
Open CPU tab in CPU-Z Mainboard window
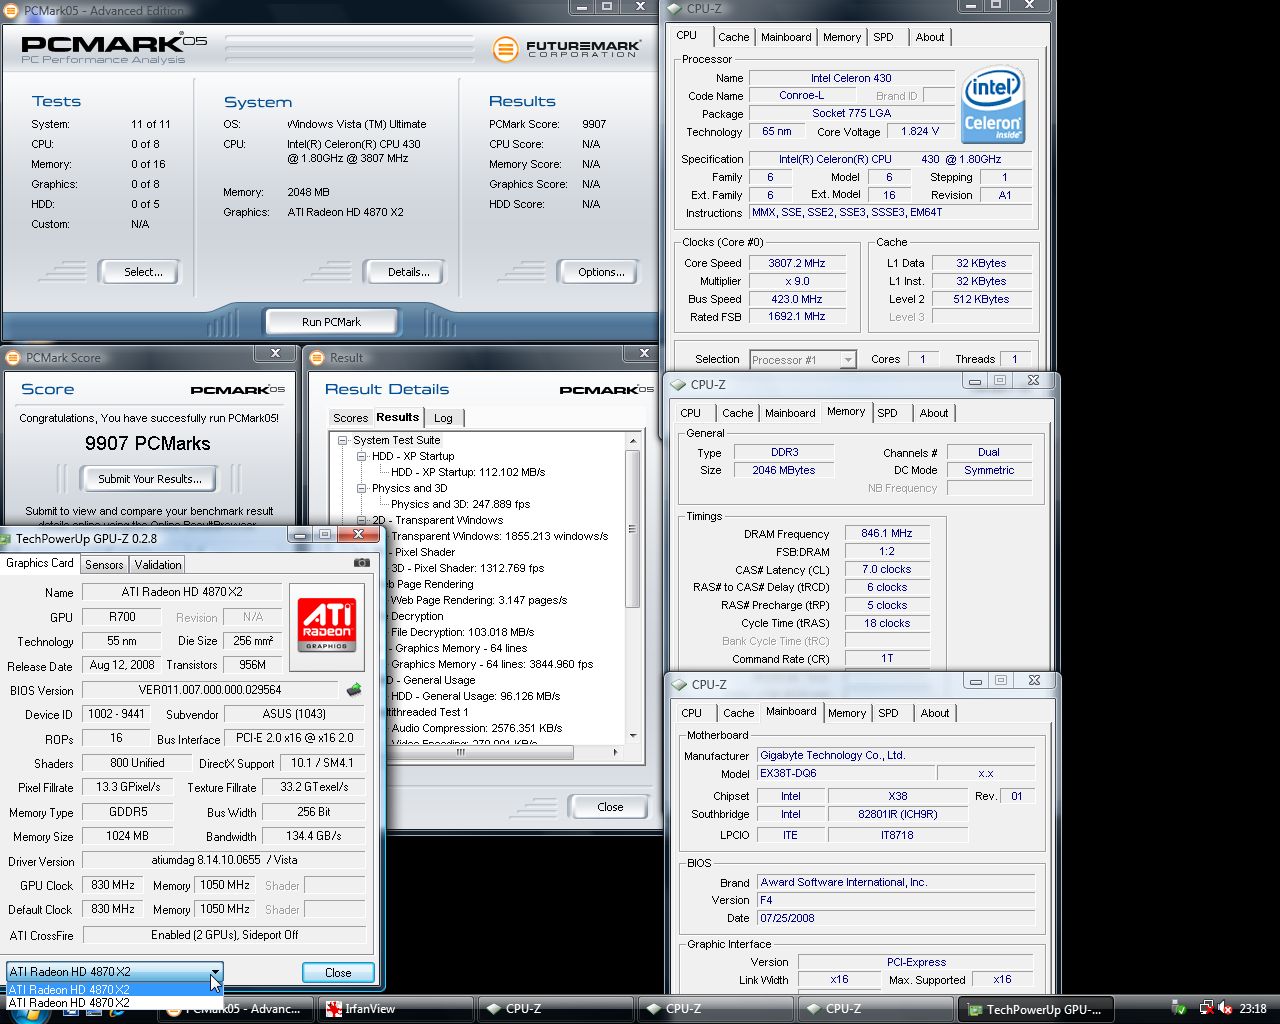[691, 713]
